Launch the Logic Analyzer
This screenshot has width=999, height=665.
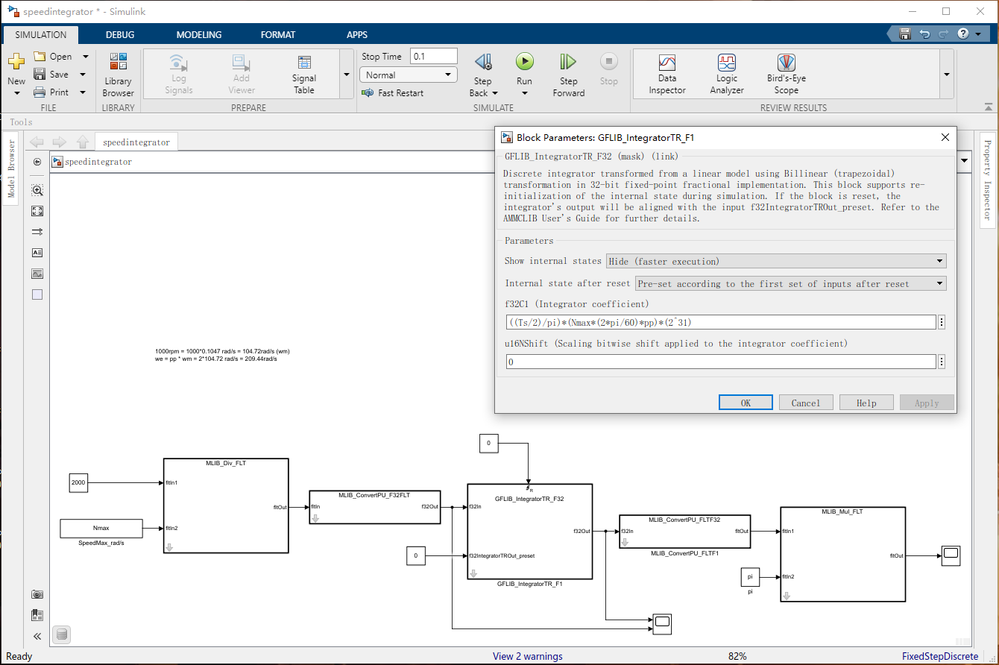[x=727, y=75]
